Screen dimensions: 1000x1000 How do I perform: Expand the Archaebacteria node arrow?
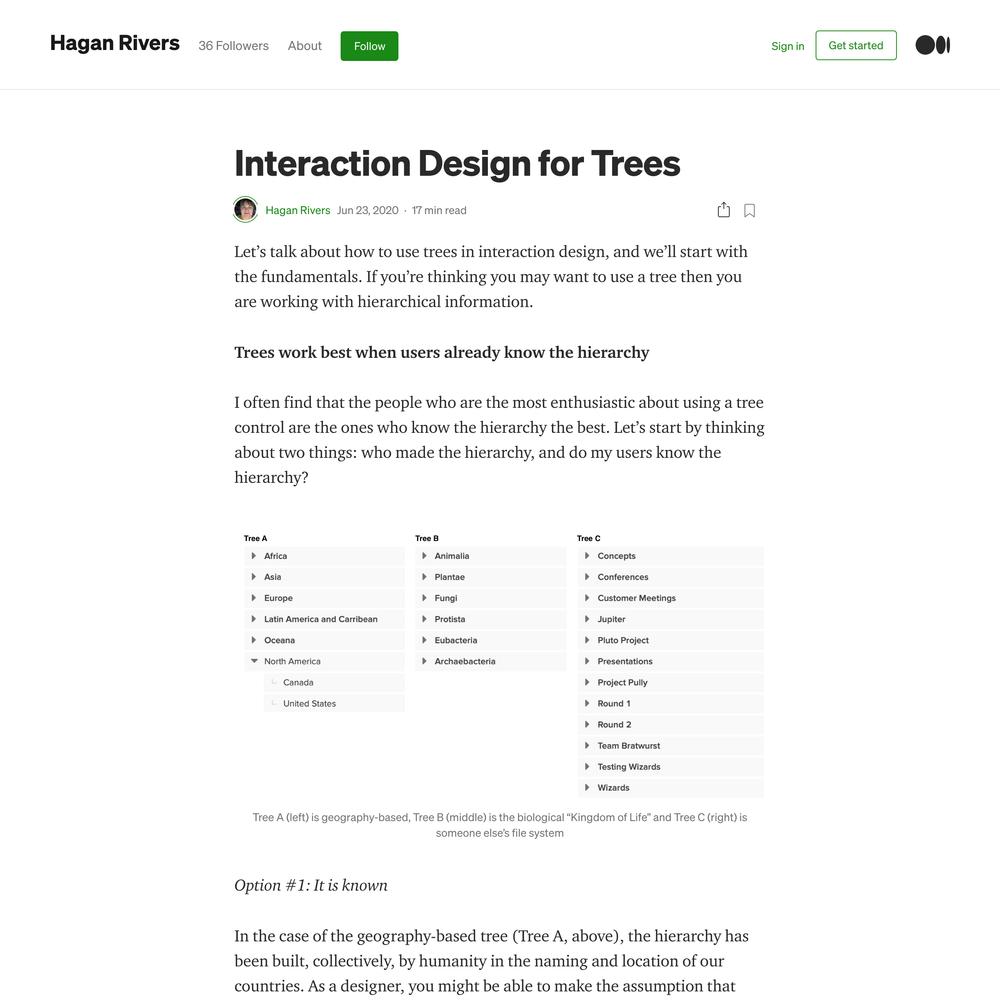pos(424,661)
